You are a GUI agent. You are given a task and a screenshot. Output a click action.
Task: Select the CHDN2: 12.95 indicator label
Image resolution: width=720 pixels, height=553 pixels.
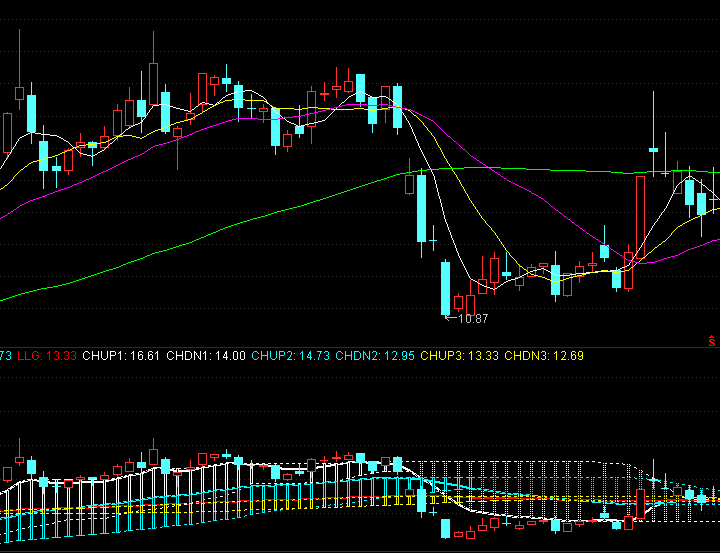tap(375, 356)
